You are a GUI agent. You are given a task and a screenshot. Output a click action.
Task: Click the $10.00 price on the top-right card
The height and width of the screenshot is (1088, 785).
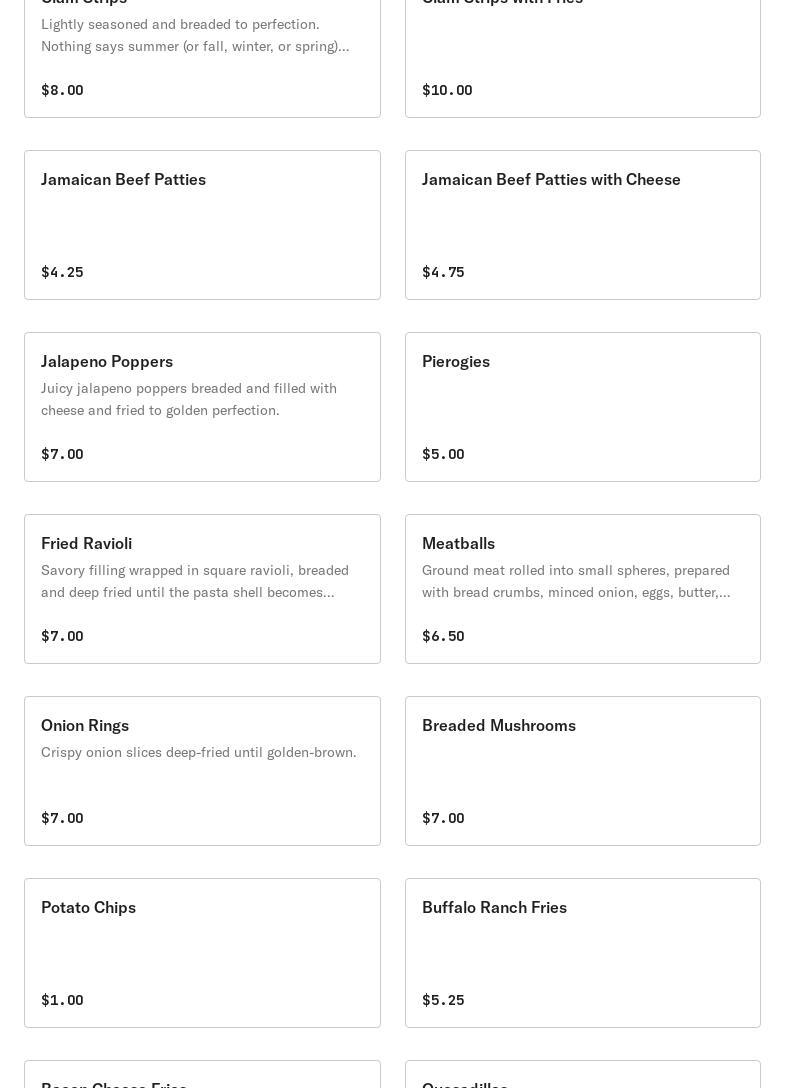pos(447,90)
